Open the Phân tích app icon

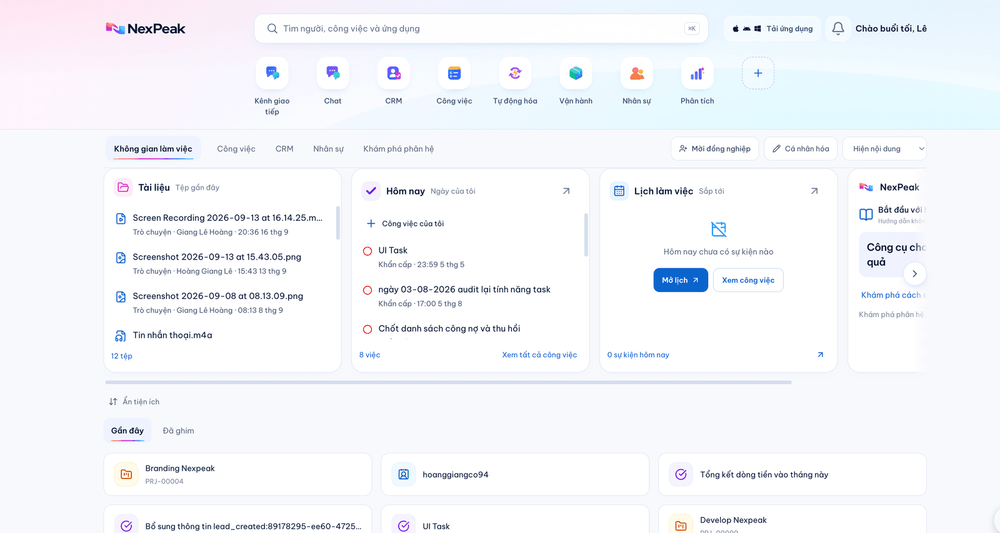(x=697, y=73)
